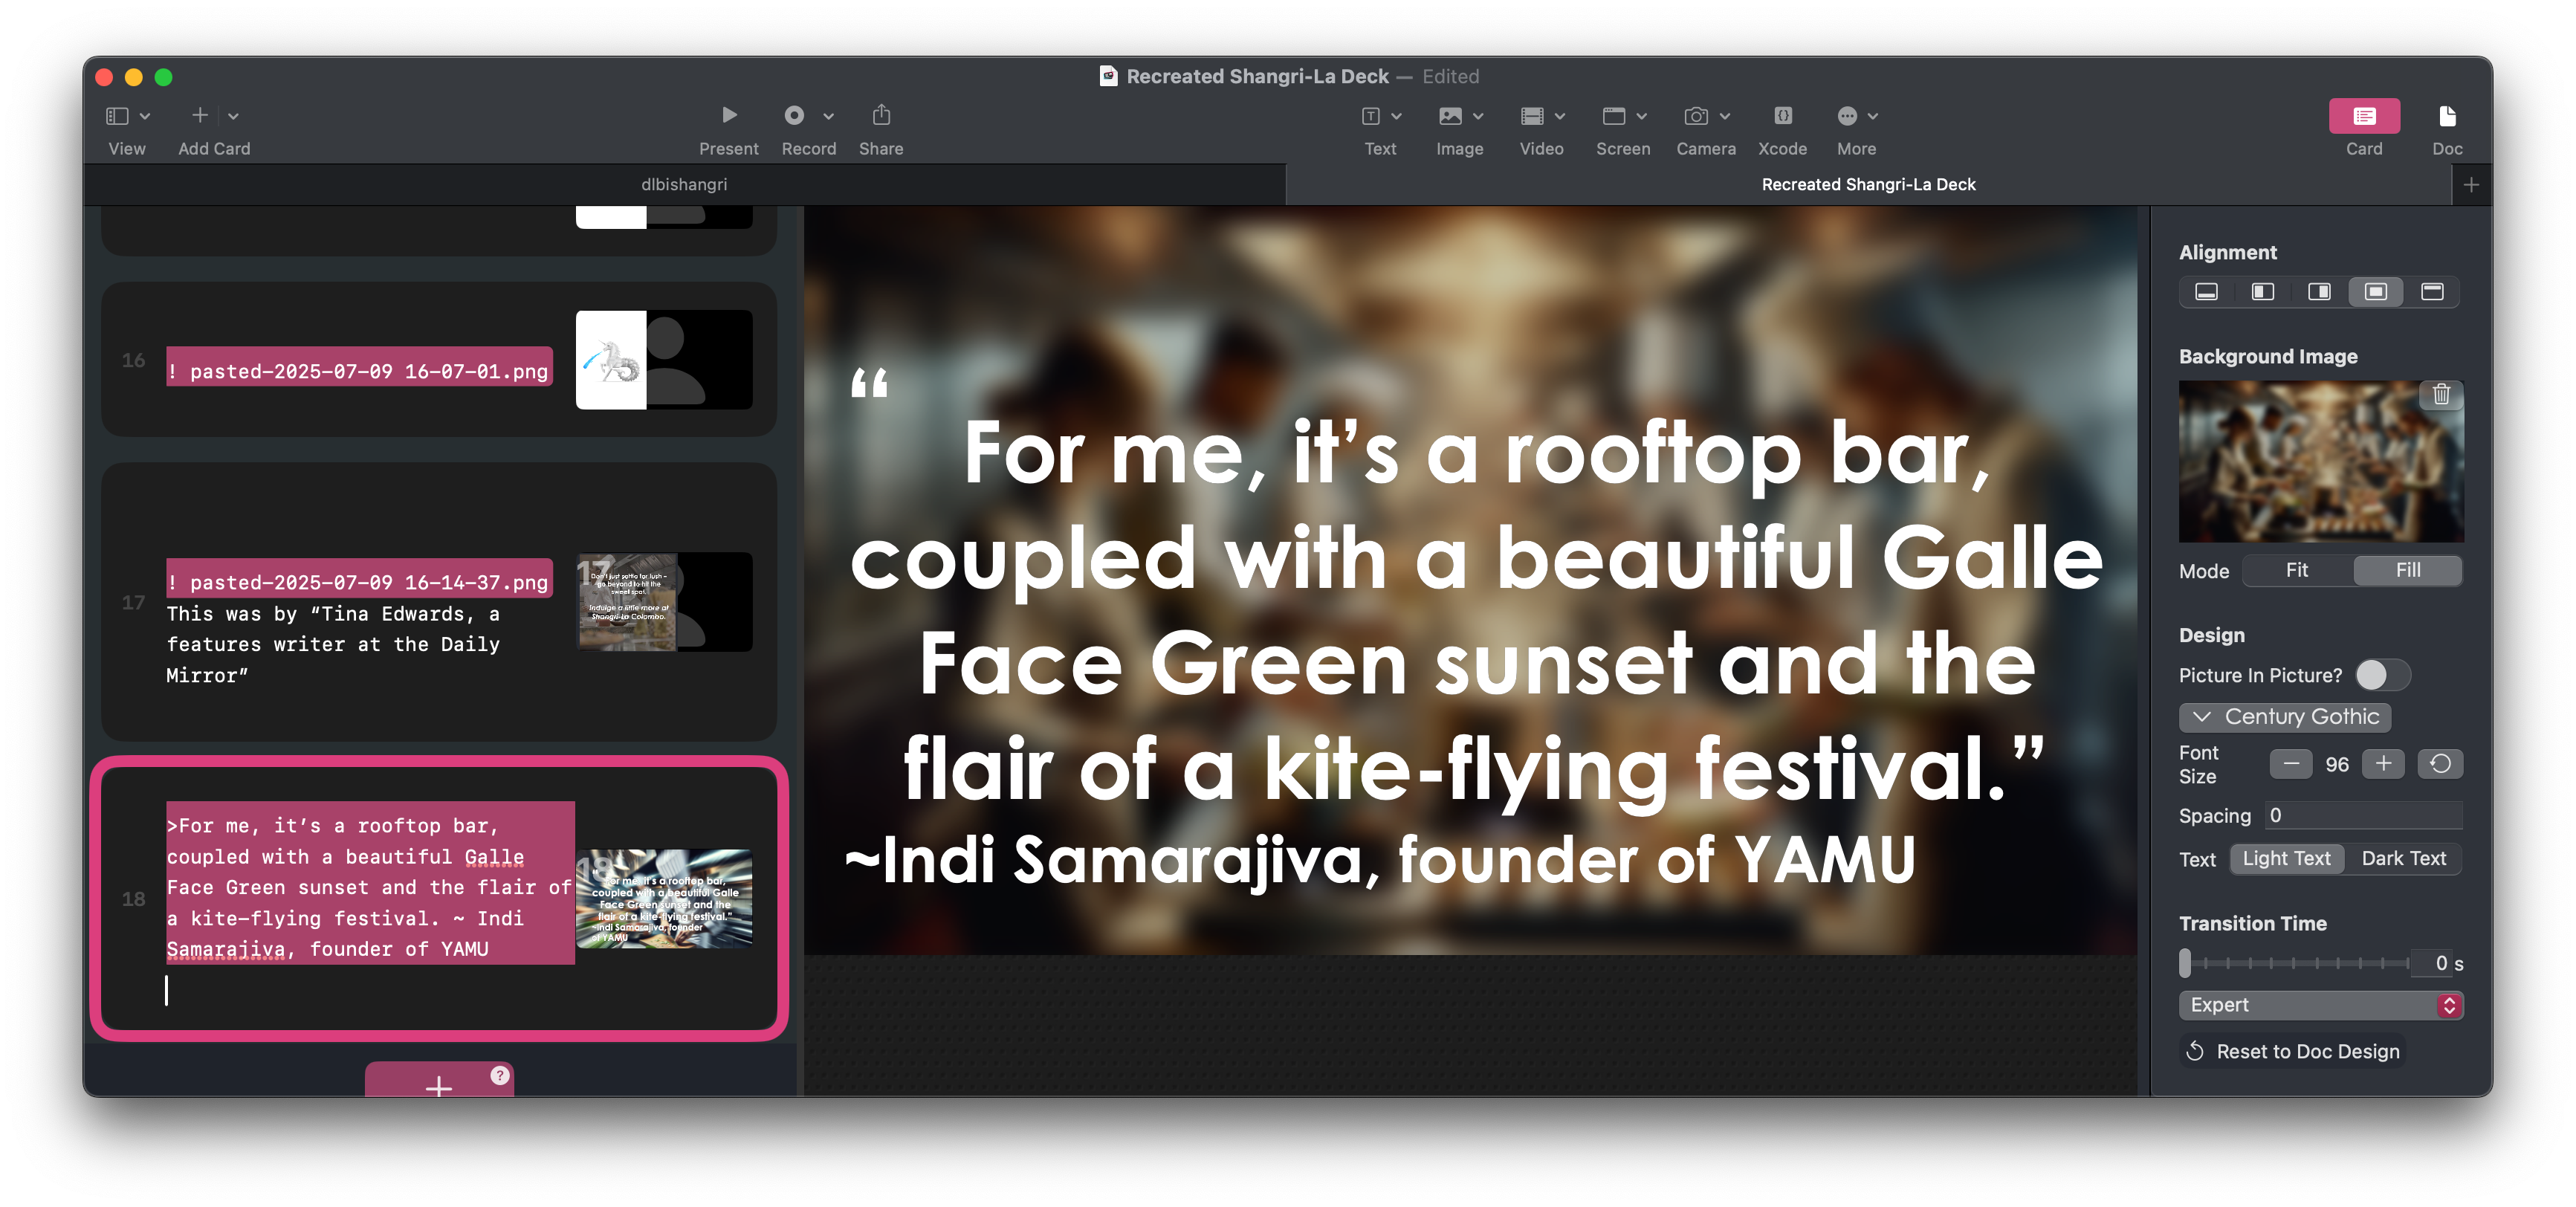Select the Card inspector button
Screen dimensions: 2576x1207
(2364, 116)
